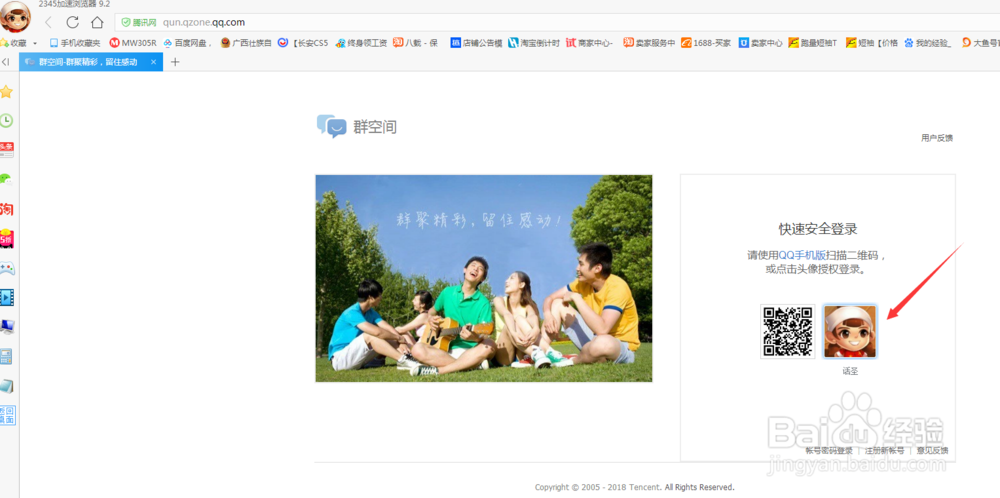The height and width of the screenshot is (498, 1000).
Task: Open the 商家中心- bookmark
Action: (x=590, y=43)
